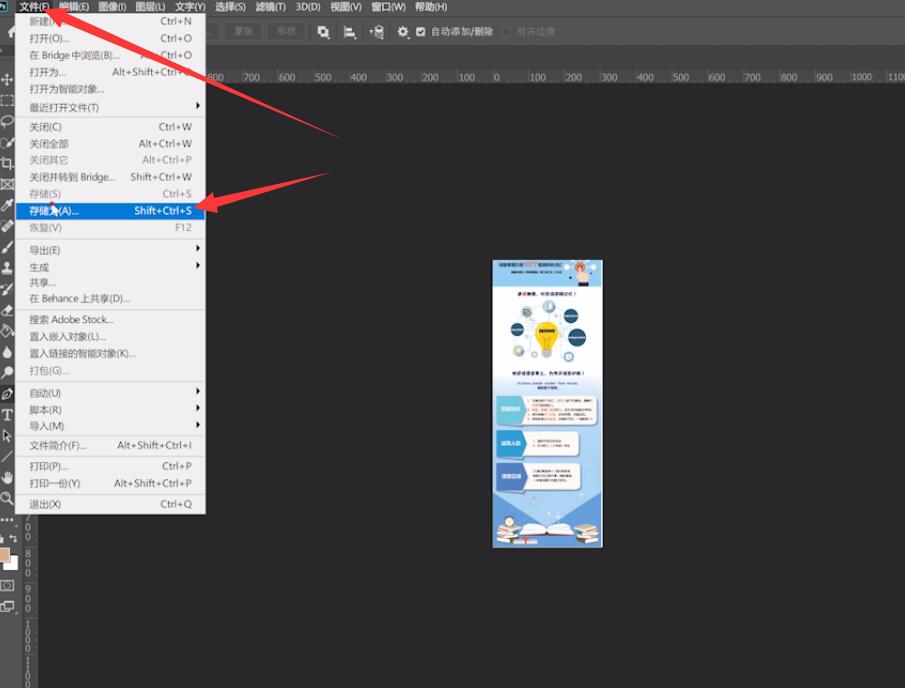Choose 打开(O)... menu entry
The image size is (905, 688).
tap(110, 38)
